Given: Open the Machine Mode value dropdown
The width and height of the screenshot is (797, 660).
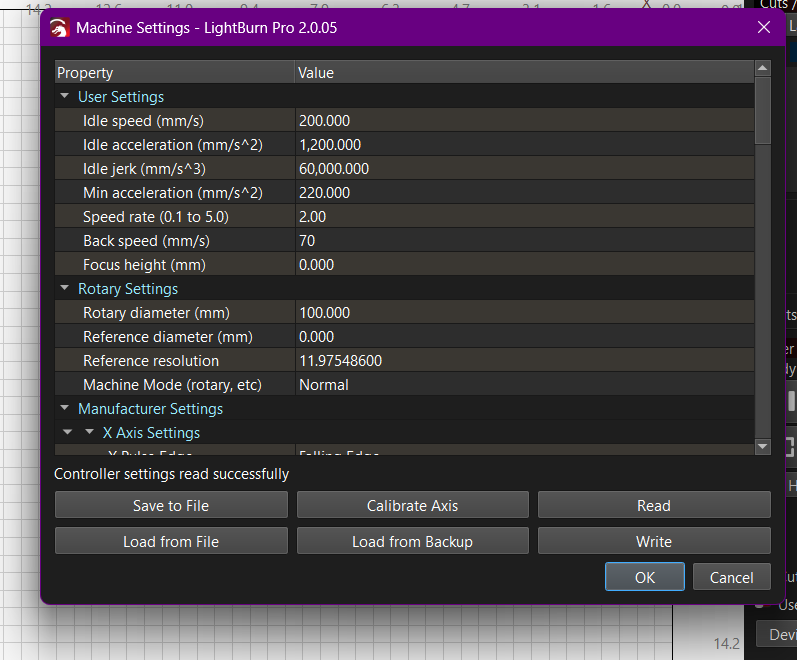Looking at the screenshot, I should tap(523, 385).
